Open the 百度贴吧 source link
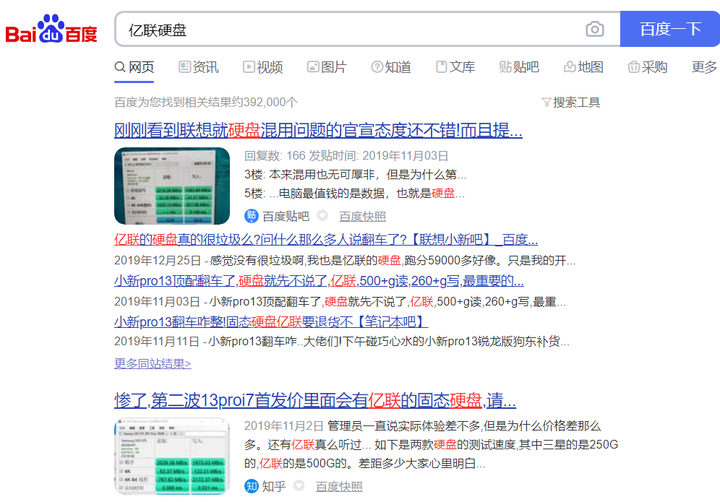Image resolution: width=720 pixels, height=502 pixels. pyautogui.click(x=286, y=216)
